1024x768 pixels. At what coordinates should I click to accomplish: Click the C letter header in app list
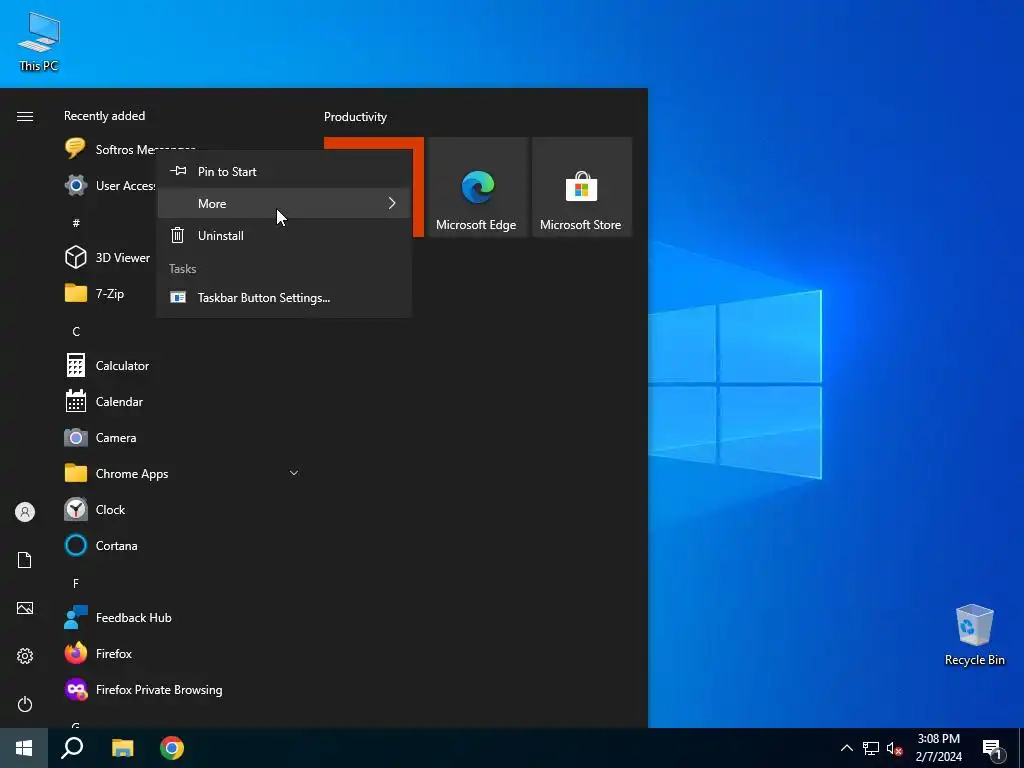click(x=76, y=332)
